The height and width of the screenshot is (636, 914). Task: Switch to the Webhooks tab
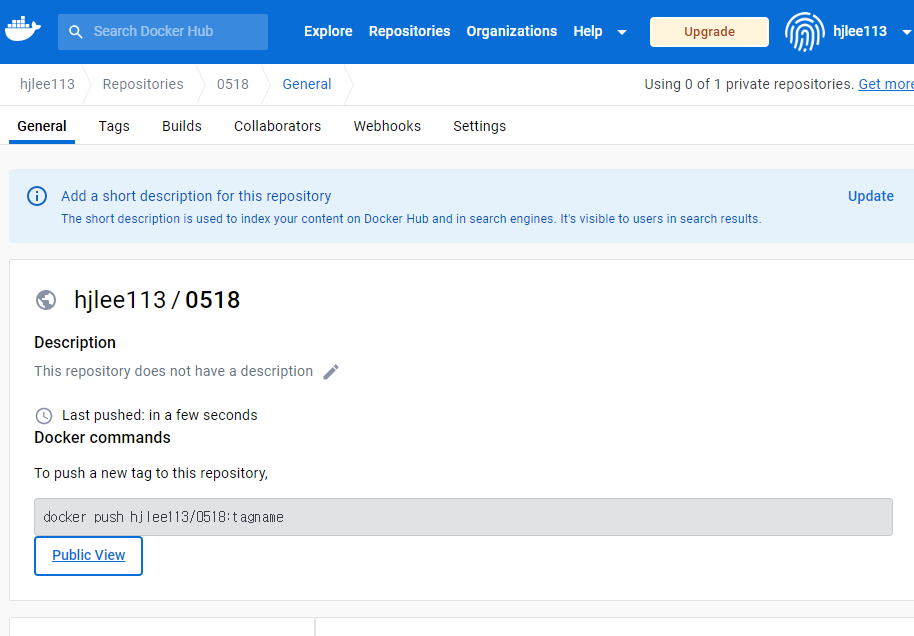tap(387, 126)
